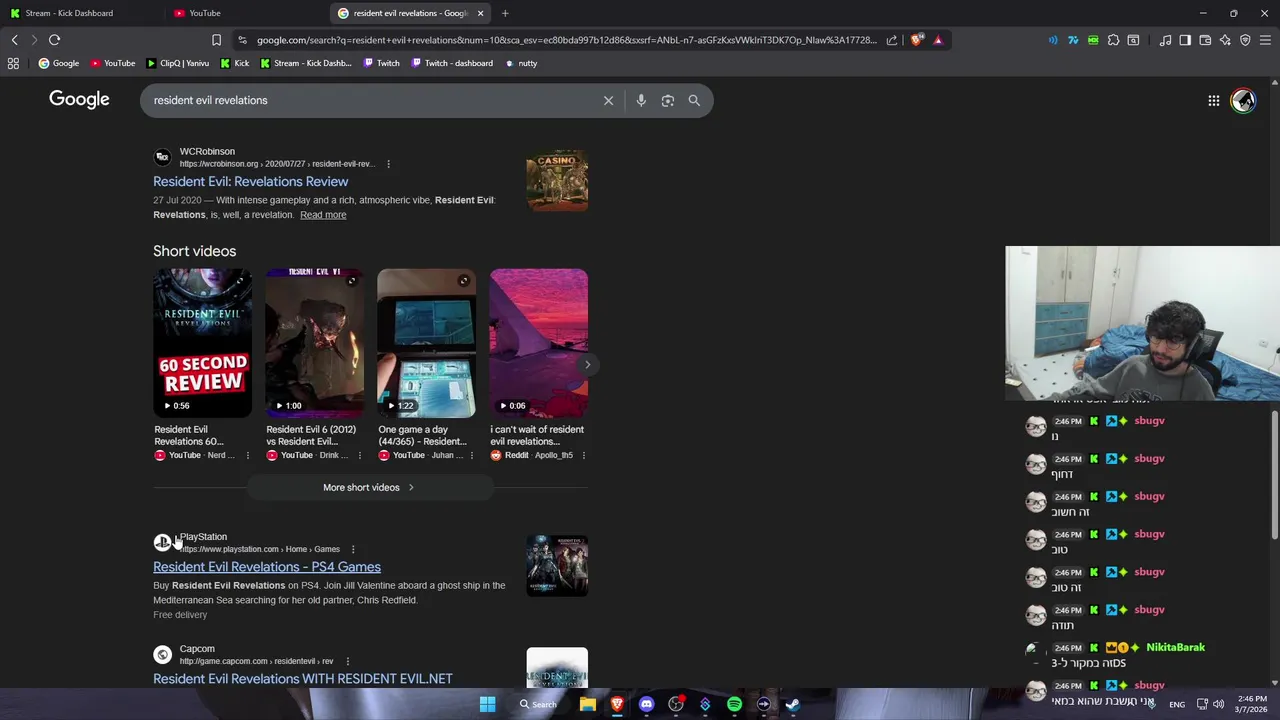This screenshot has width=1280, height=720.
Task: Click the Brave Rewards triangle icon
Action: point(938,40)
